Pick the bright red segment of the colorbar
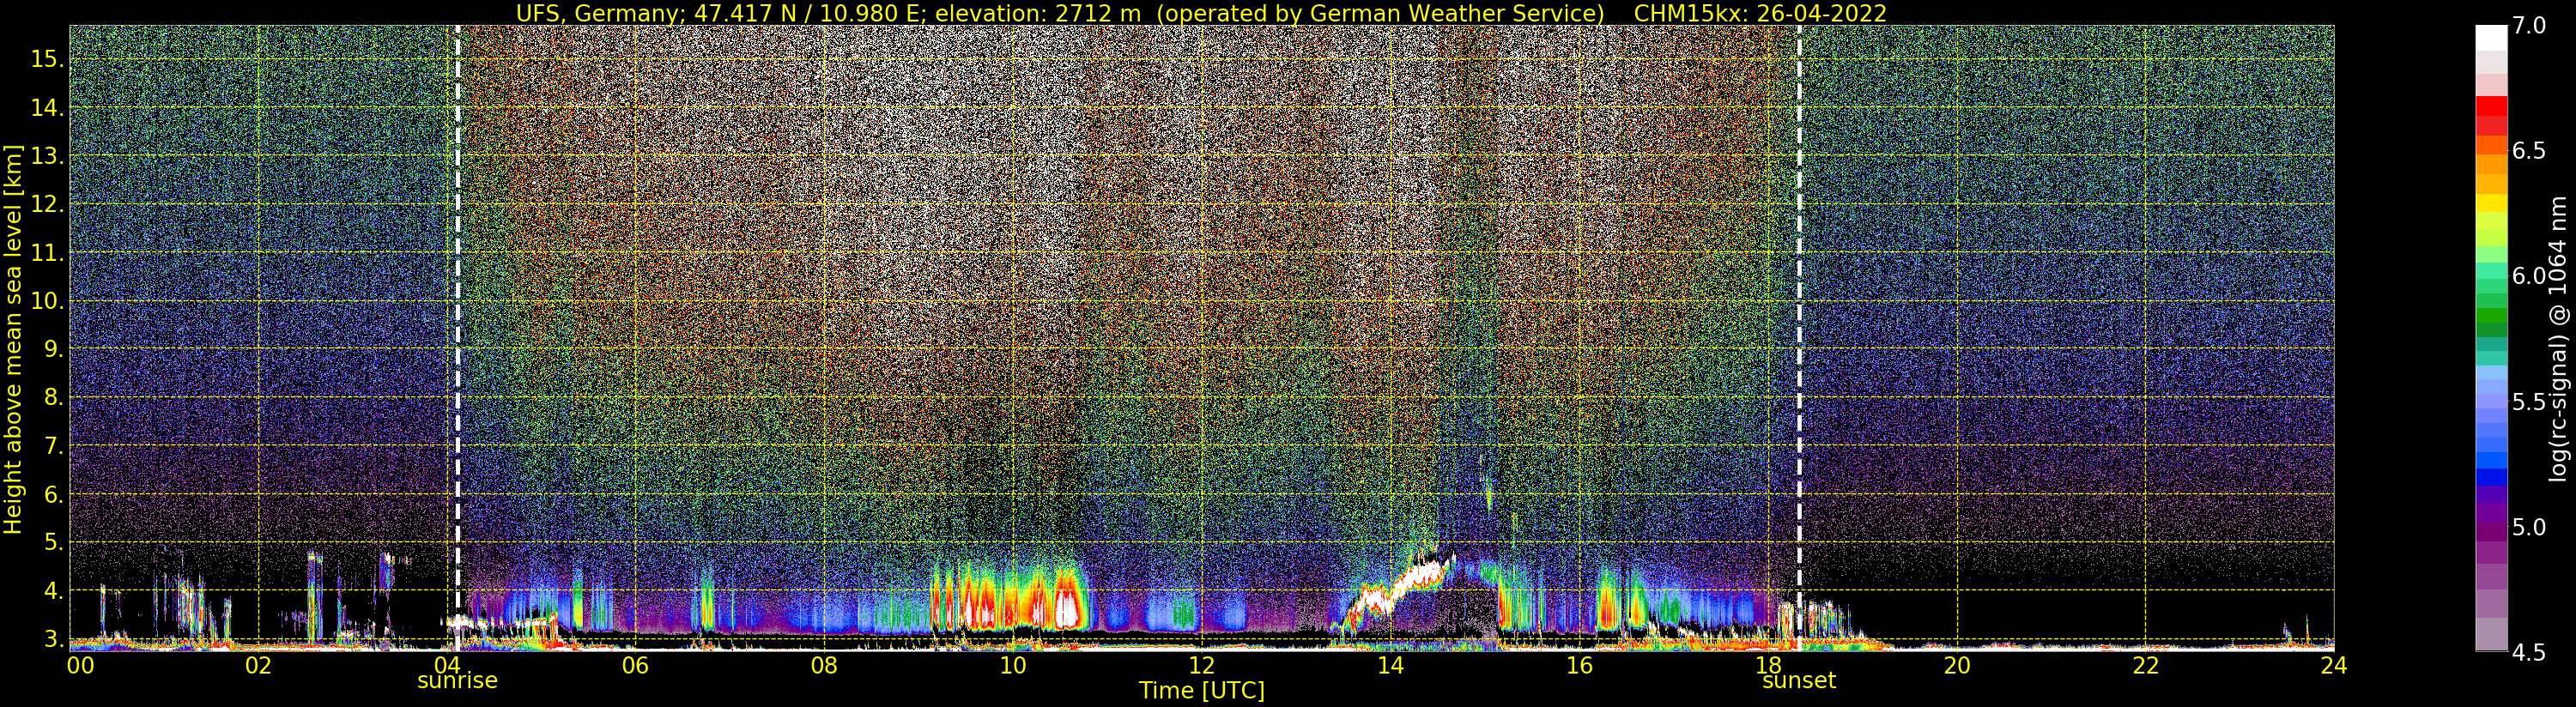 pyautogui.click(x=2491, y=106)
